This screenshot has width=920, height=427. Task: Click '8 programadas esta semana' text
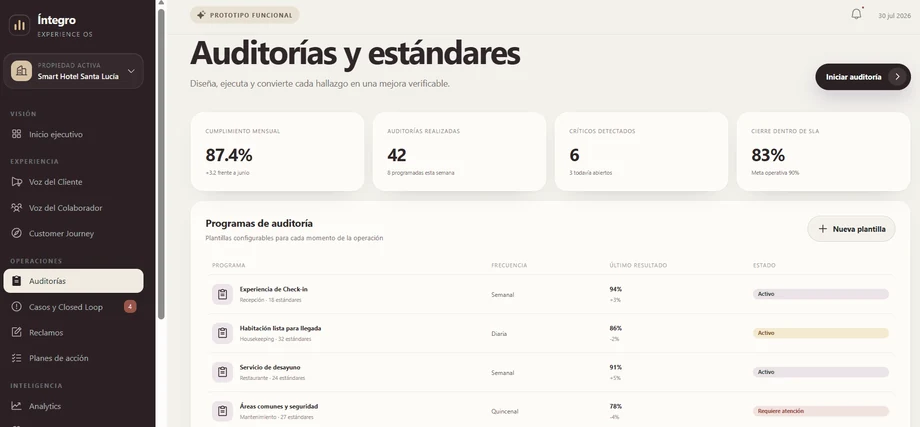pyautogui.click(x=421, y=173)
